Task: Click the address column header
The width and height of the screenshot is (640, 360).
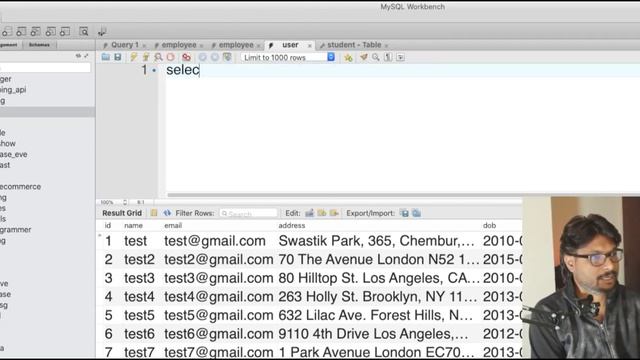Action: (x=291, y=225)
